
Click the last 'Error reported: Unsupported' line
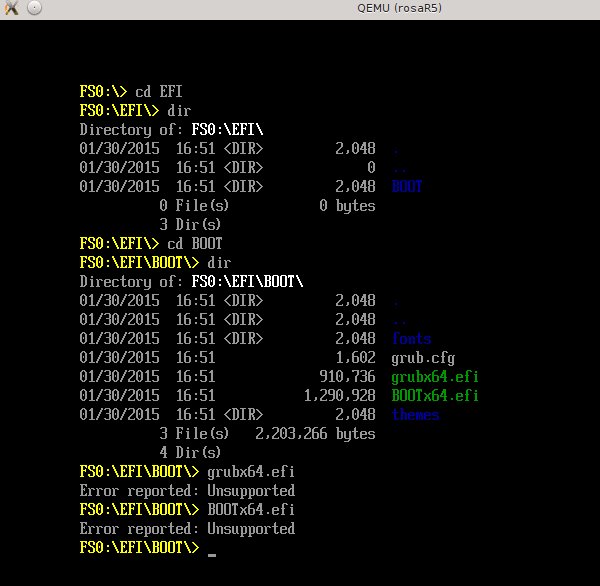tap(187, 529)
